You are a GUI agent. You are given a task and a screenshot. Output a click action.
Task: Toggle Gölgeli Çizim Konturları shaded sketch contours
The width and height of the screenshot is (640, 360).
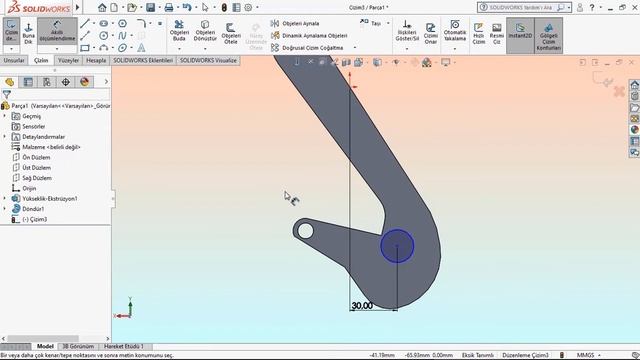[x=549, y=36]
